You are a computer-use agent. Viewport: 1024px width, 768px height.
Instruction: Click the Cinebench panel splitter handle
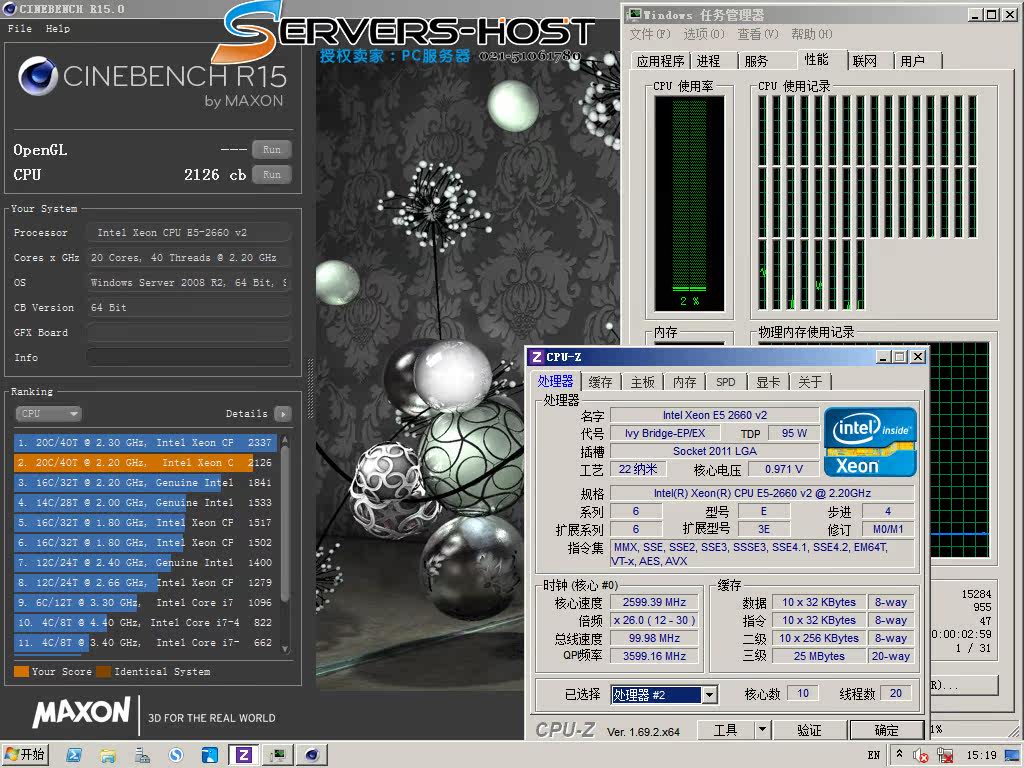pos(311,388)
